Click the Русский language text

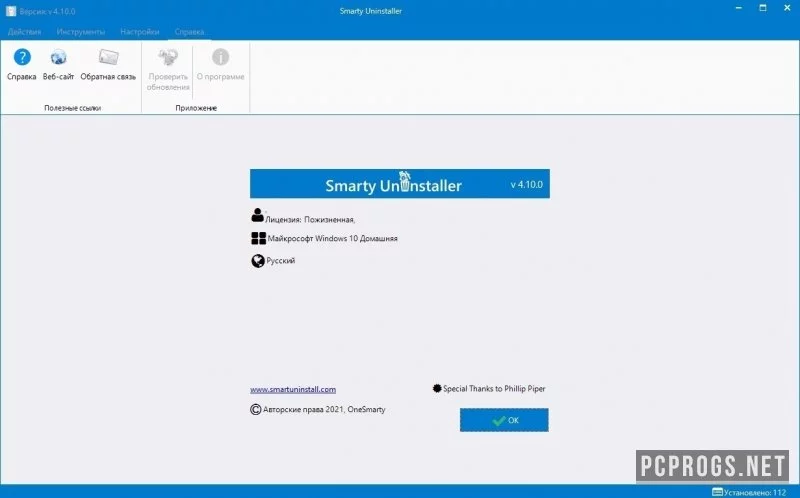click(281, 261)
